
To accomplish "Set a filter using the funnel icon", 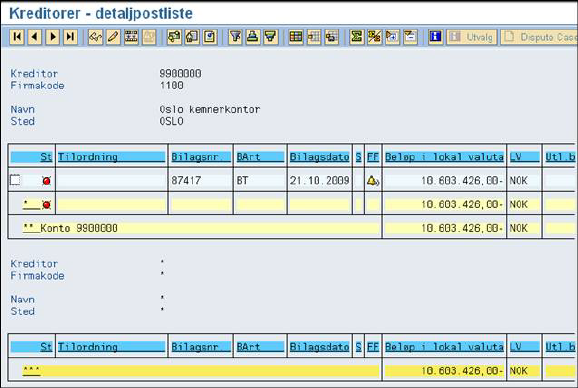I will click(x=235, y=36).
